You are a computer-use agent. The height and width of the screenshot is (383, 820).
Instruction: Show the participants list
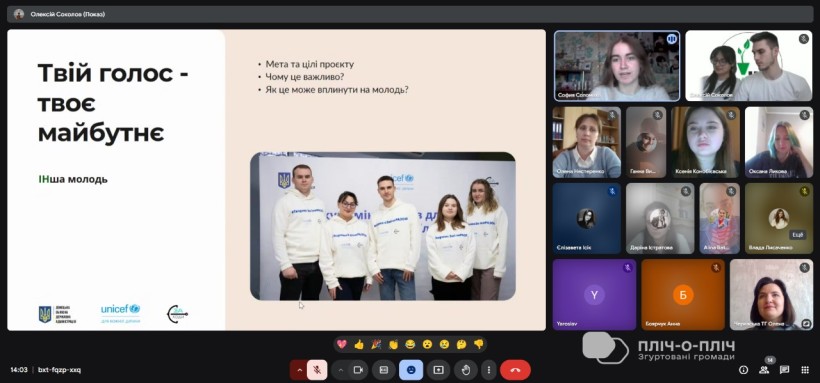[764, 370]
